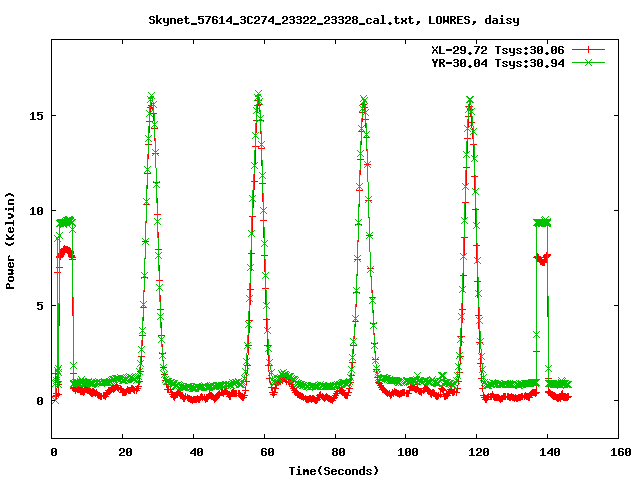Click the x-axis tick label 100
640x480 pixels.
click(408, 452)
